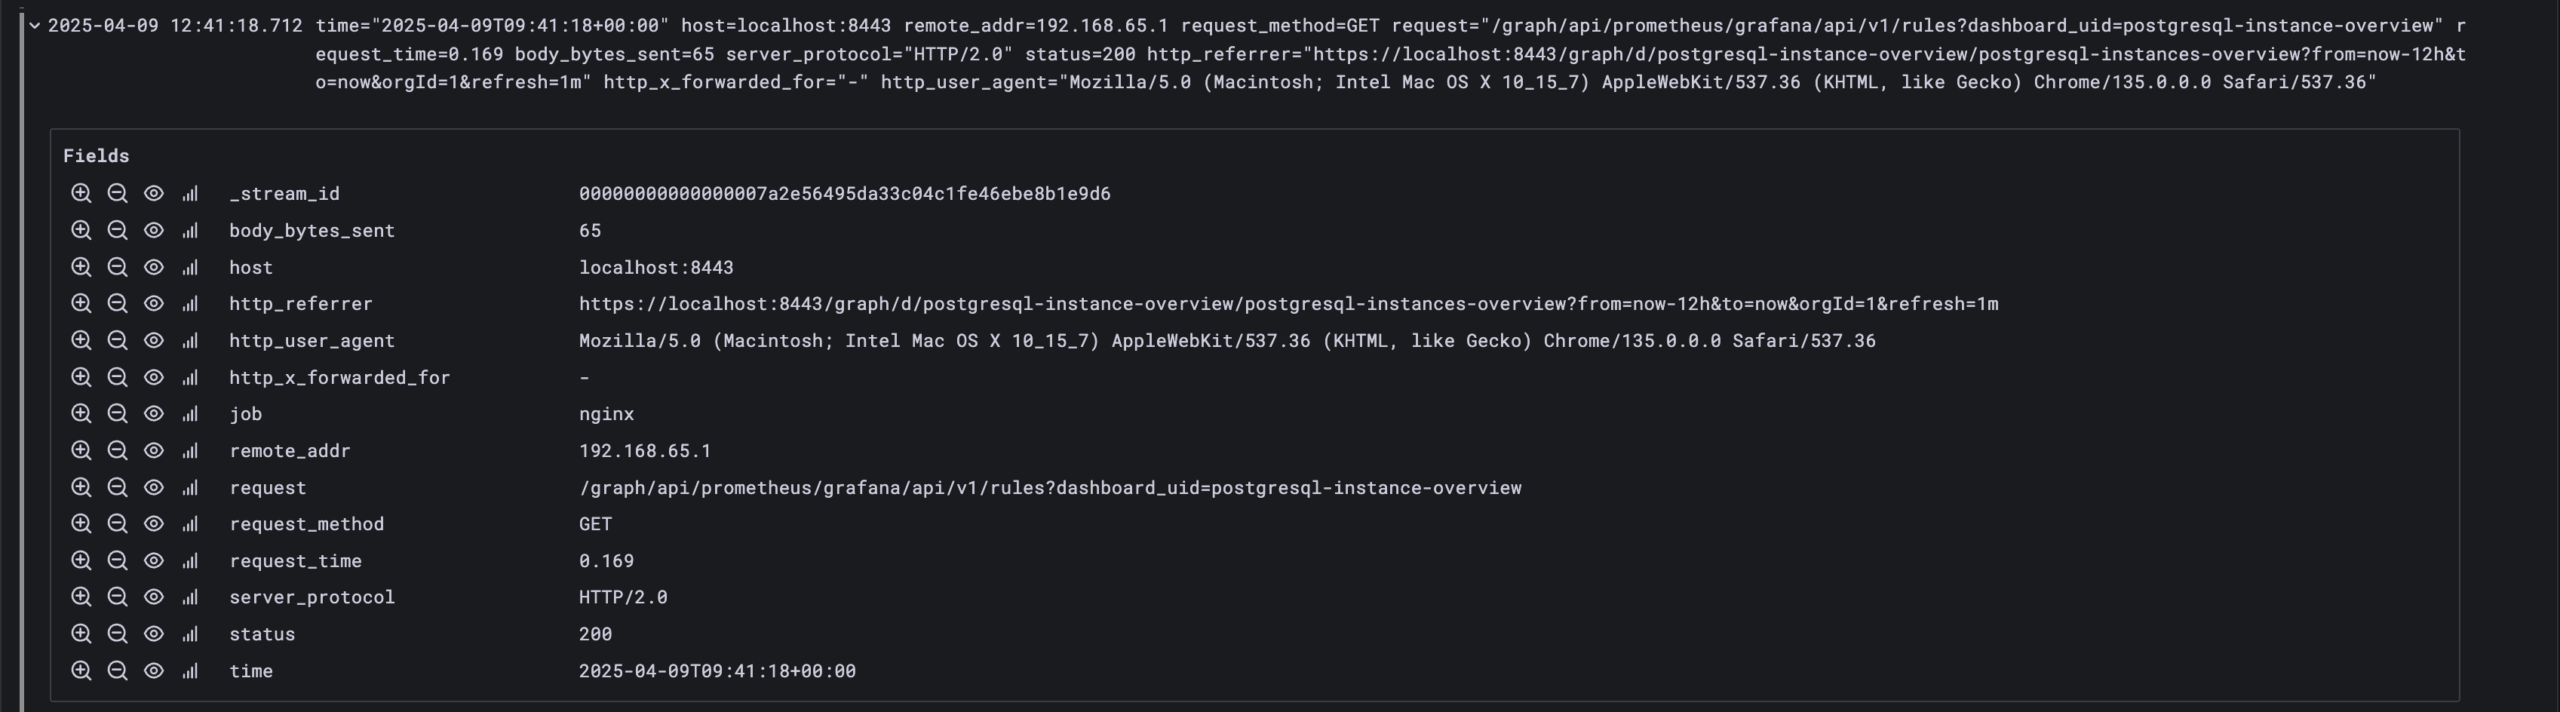
Task: Show request_method field in log line
Action: tap(153, 524)
